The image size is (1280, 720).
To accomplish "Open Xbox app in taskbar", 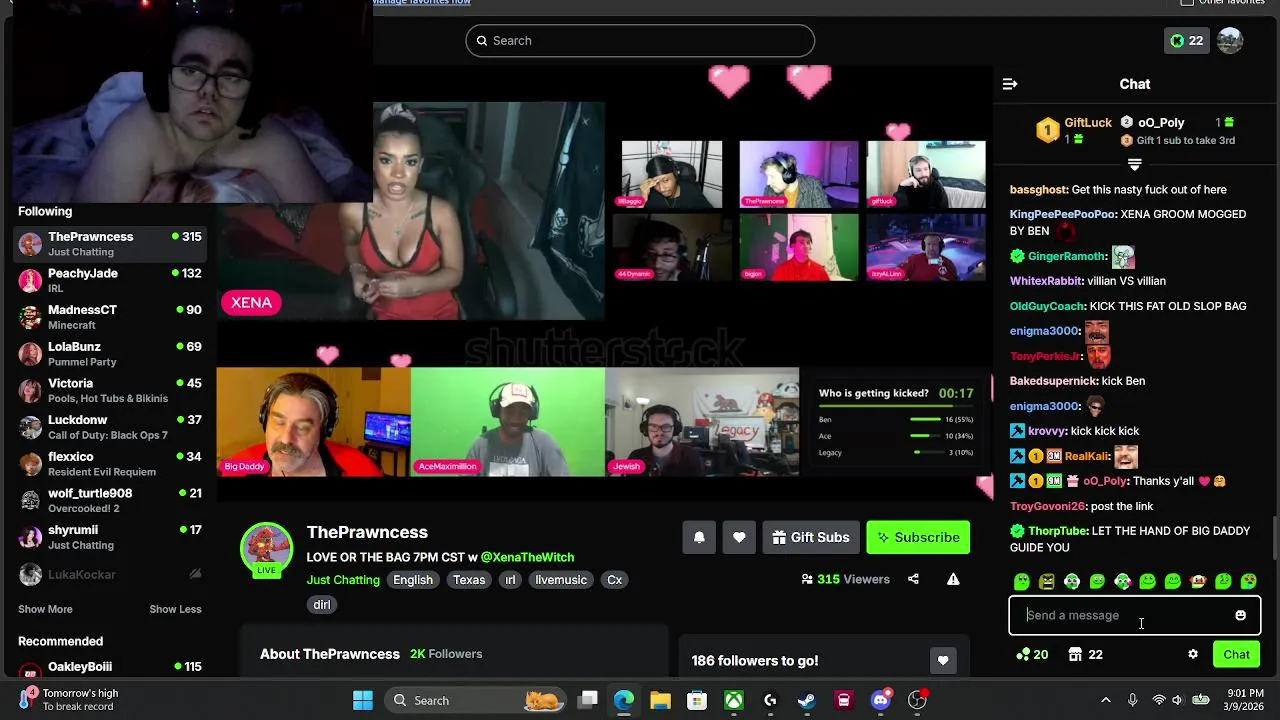I will pyautogui.click(x=734, y=700).
